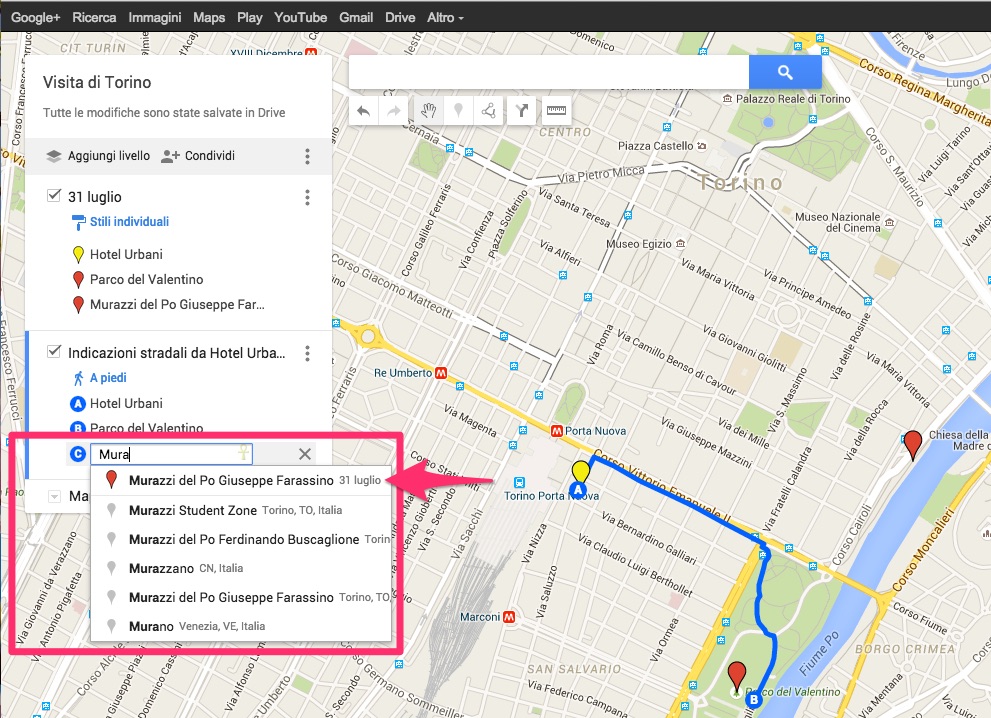The height and width of the screenshot is (718, 991).
Task: Open the 31 luglio layer options menu
Action: (x=308, y=197)
